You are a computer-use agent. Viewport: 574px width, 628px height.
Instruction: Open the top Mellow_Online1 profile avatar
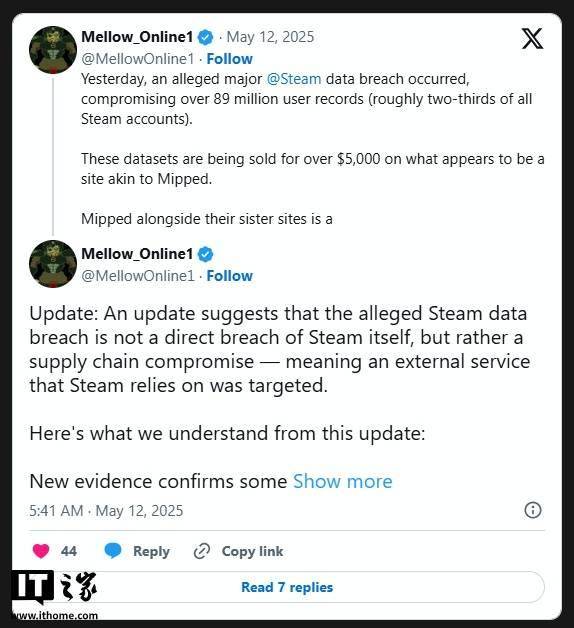coord(53,50)
